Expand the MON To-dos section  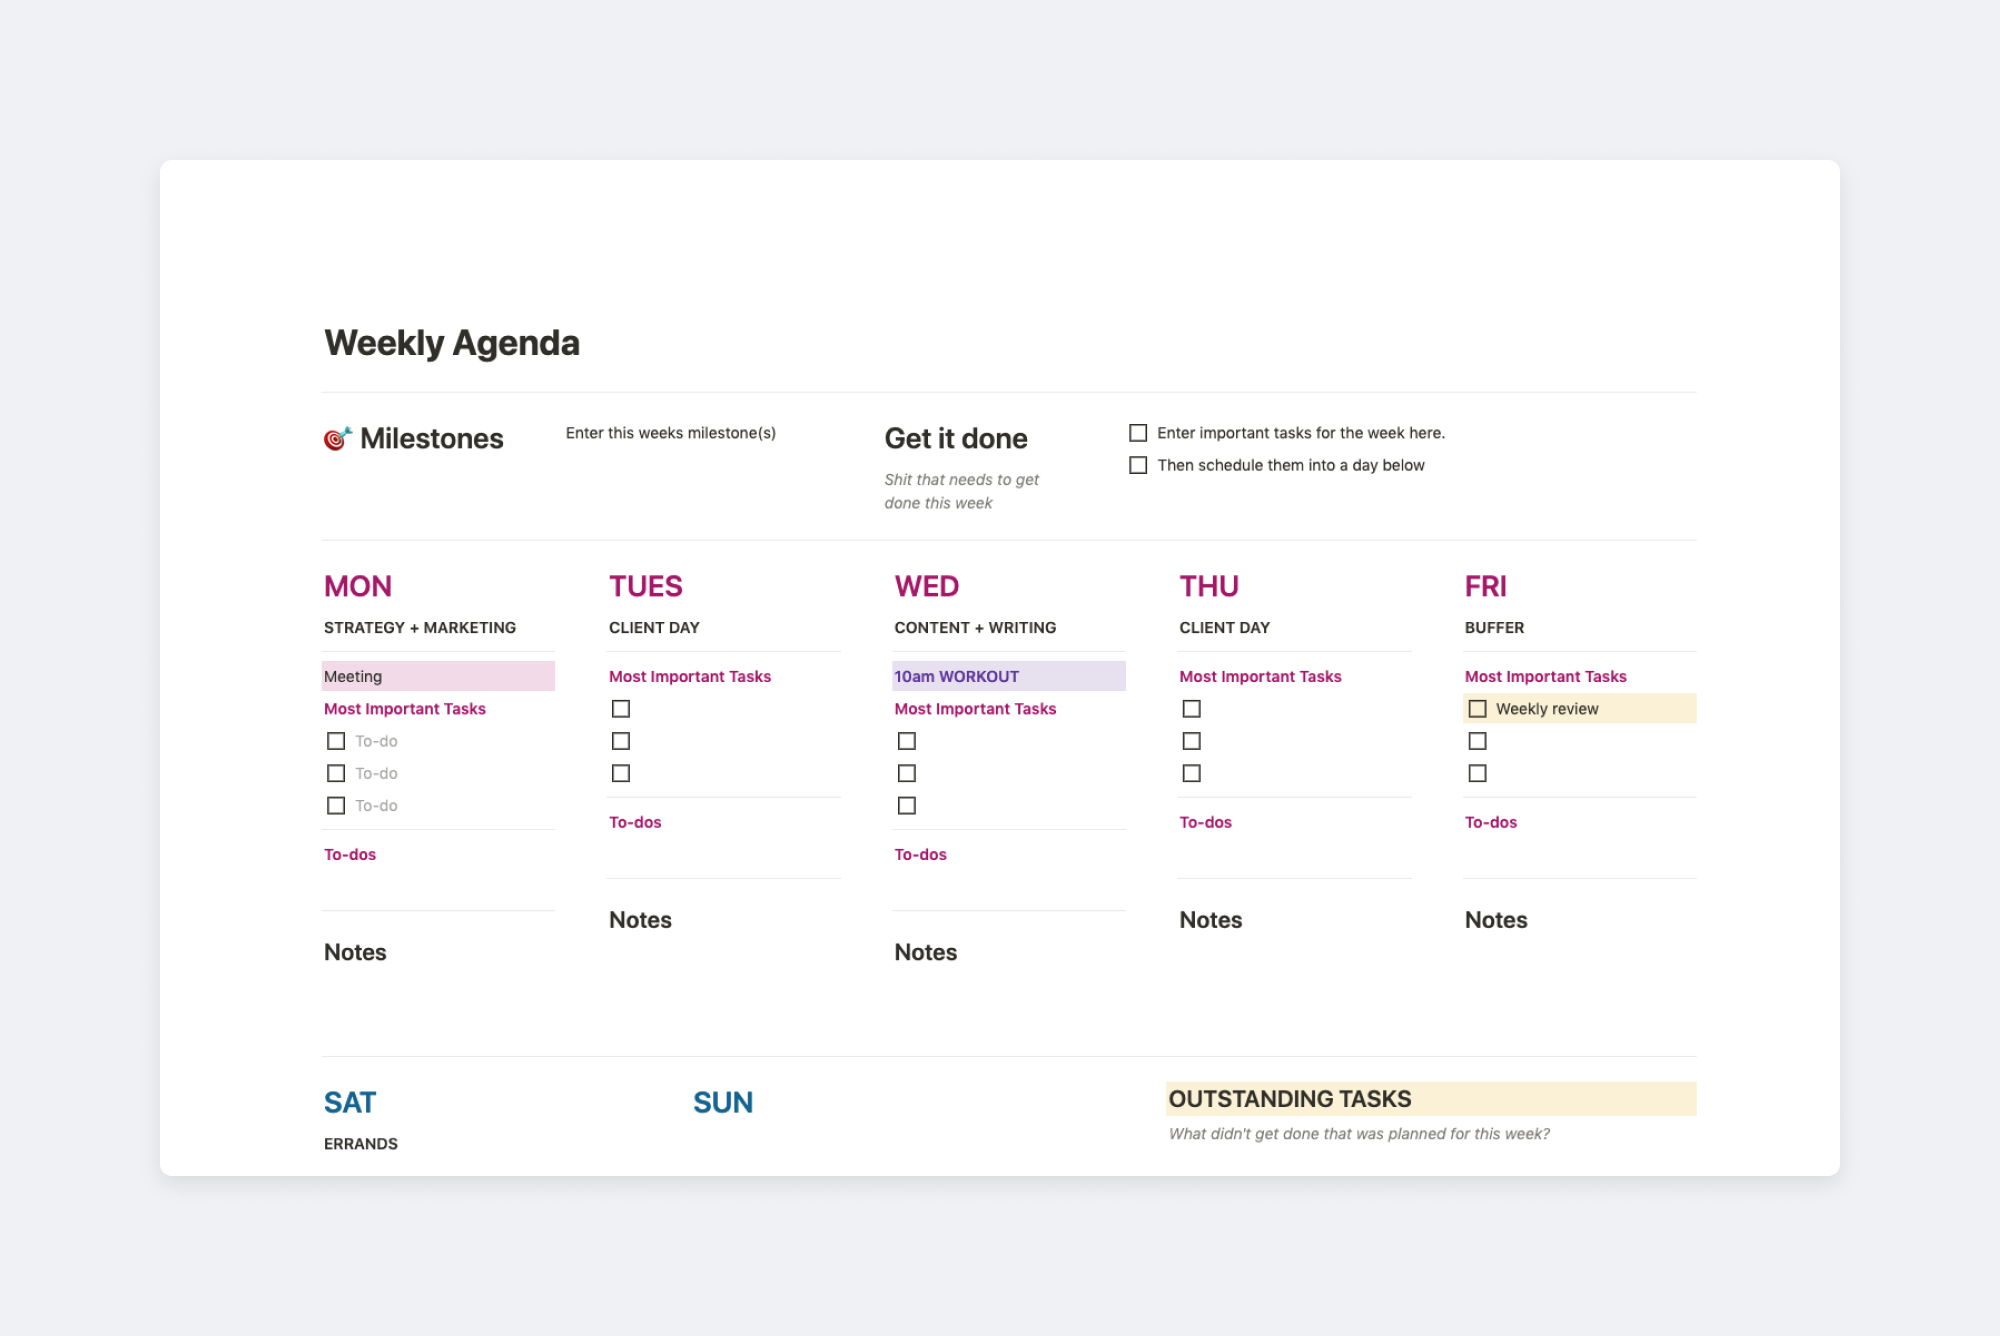pyautogui.click(x=350, y=853)
